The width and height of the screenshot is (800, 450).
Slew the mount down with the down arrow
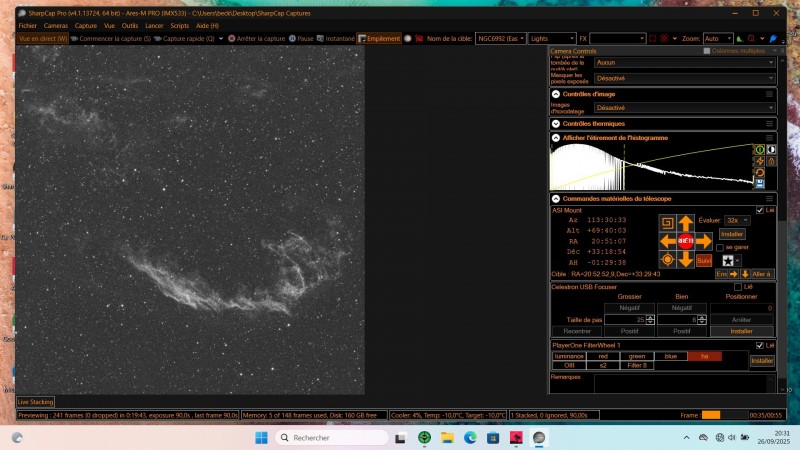pos(686,260)
